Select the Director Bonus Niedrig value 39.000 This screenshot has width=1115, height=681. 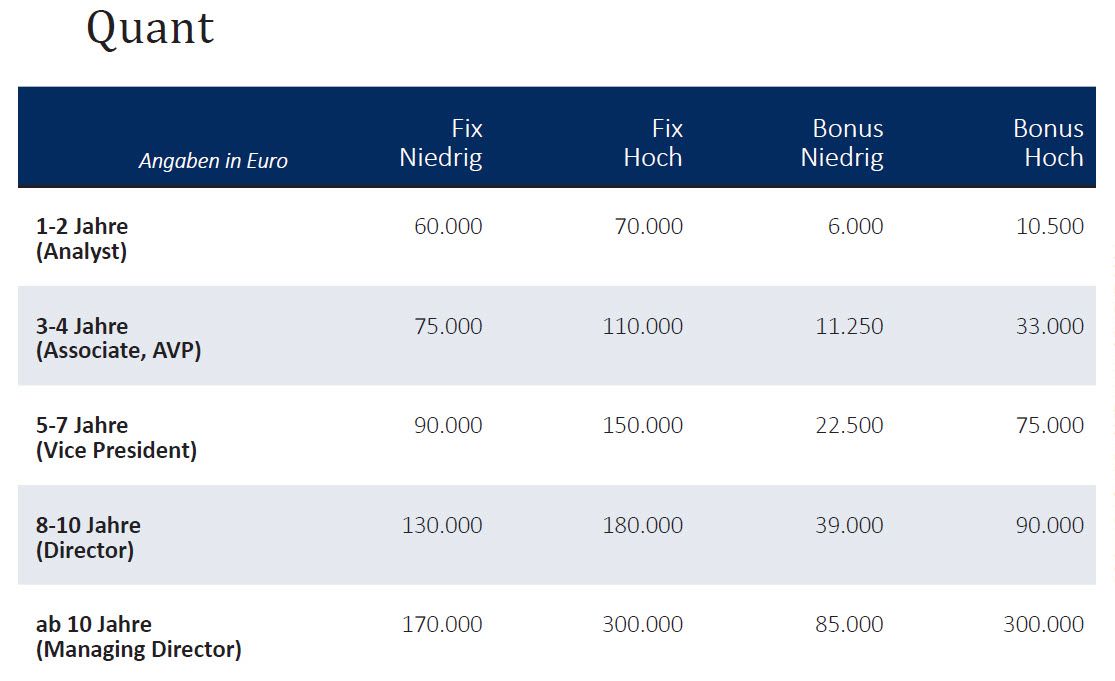[x=849, y=525]
